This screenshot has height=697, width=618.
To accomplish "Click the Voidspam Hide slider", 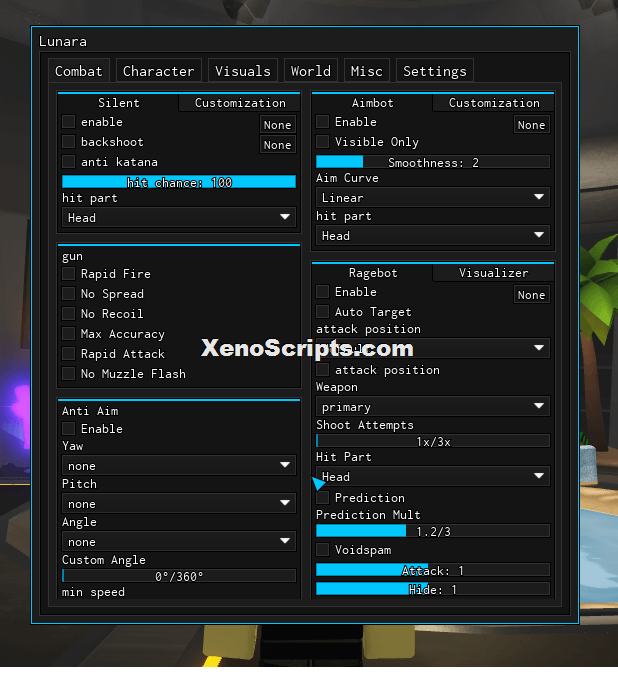I will pyautogui.click(x=433, y=589).
